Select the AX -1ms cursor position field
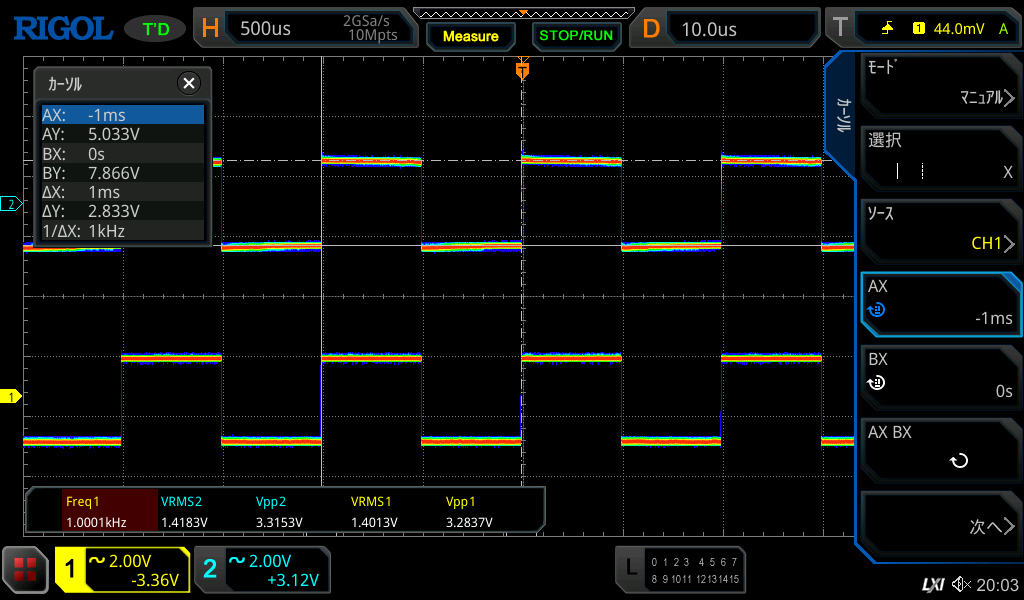The height and width of the screenshot is (600, 1024). click(940, 304)
